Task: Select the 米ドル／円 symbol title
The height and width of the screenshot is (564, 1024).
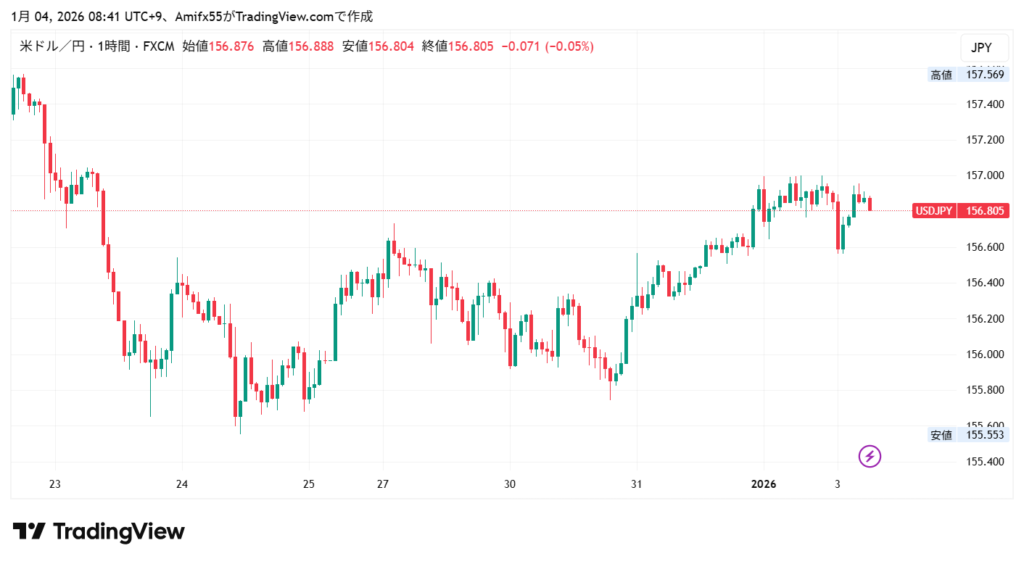Action: 52,46
